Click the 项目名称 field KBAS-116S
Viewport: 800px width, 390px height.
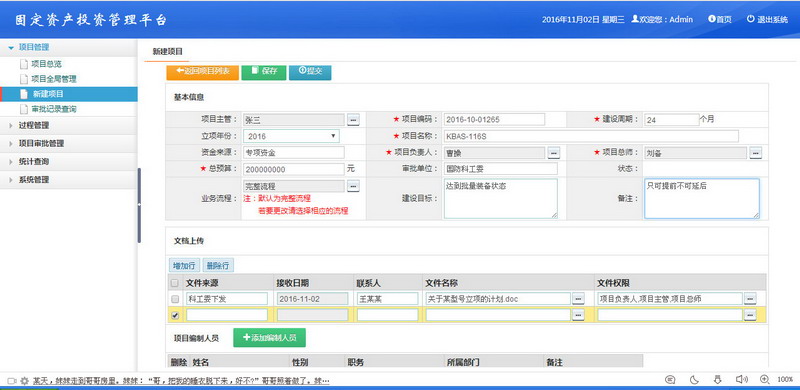click(591, 136)
